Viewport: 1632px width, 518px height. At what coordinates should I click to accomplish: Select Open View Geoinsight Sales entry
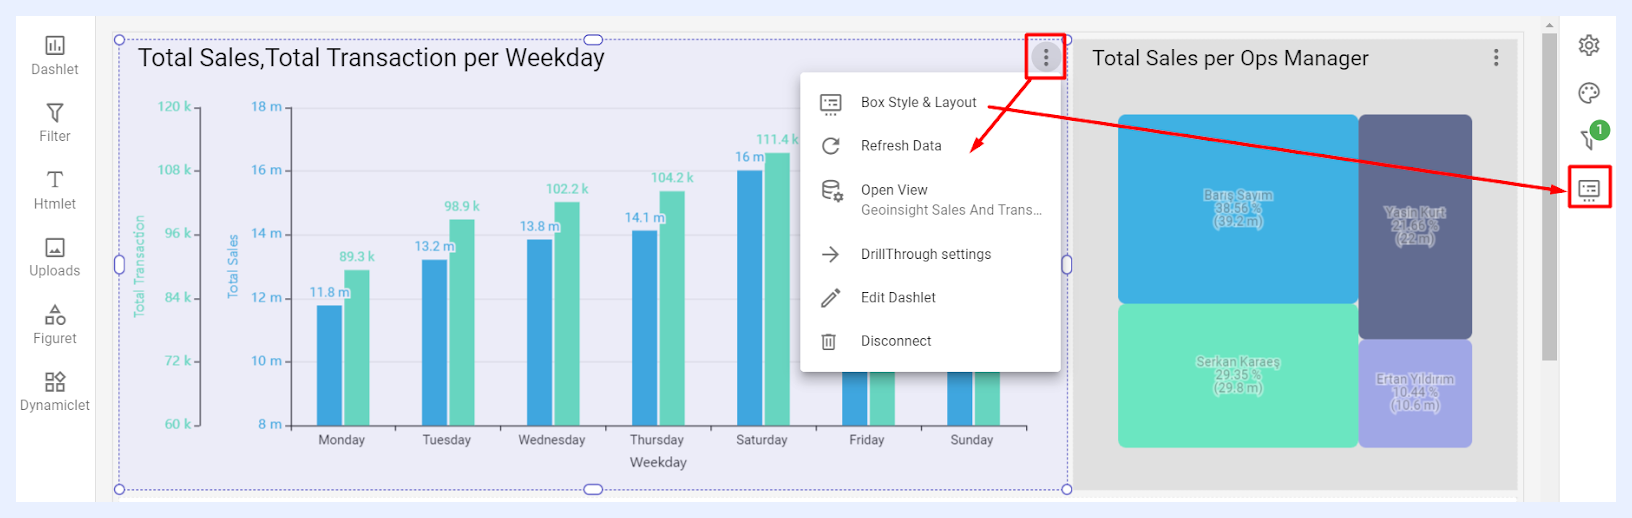click(930, 199)
